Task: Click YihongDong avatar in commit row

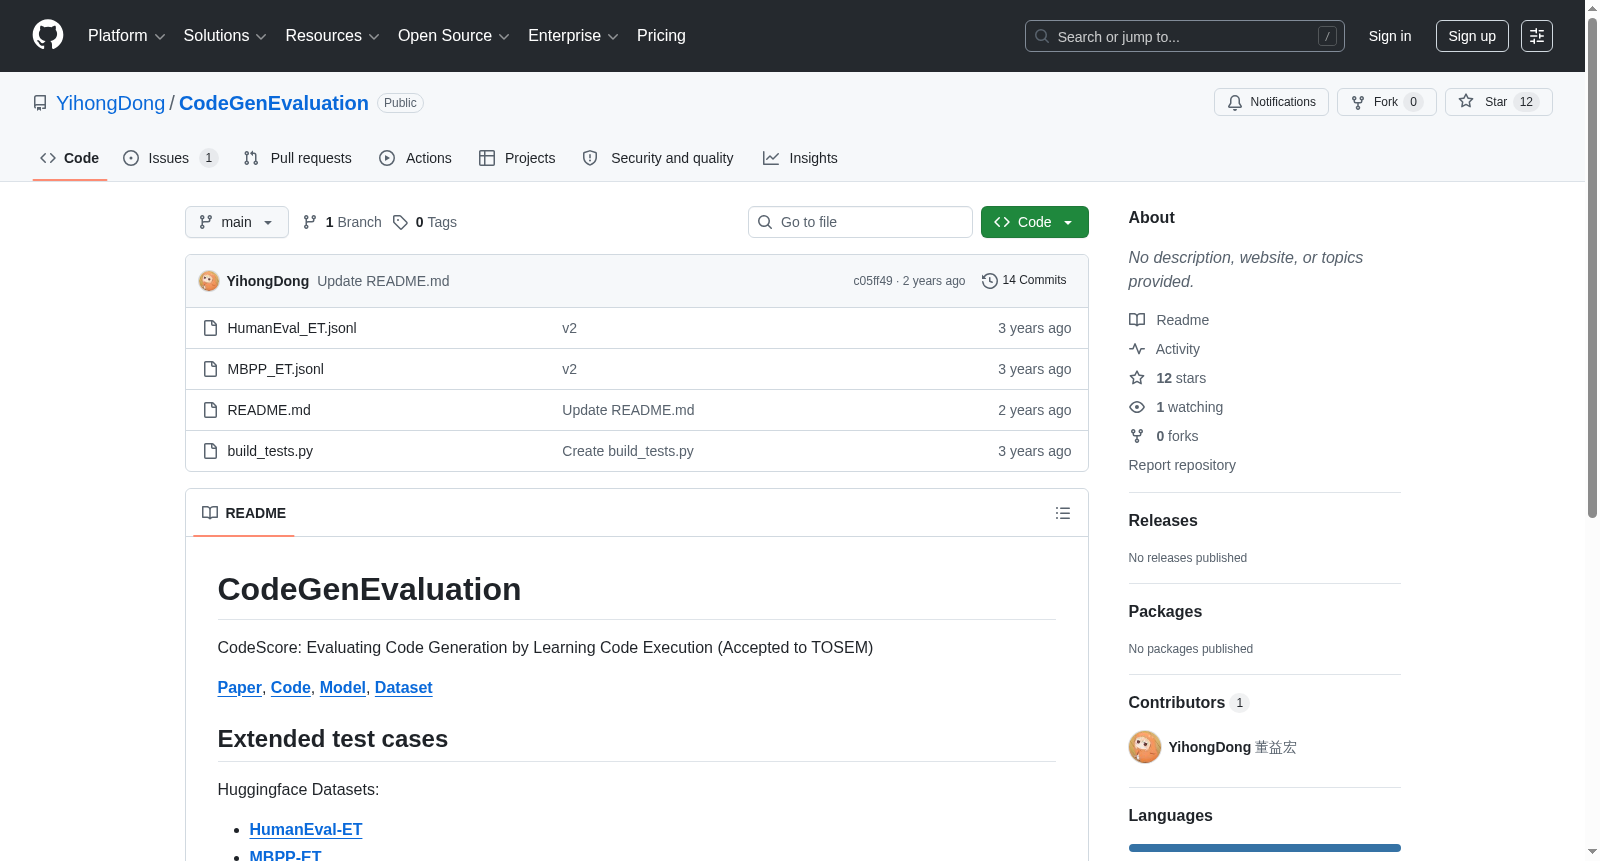Action: pyautogui.click(x=209, y=281)
